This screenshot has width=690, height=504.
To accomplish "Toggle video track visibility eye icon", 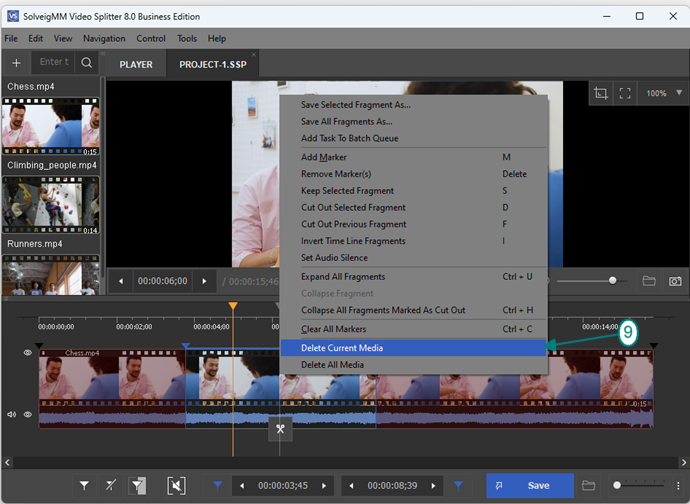I will pos(28,353).
